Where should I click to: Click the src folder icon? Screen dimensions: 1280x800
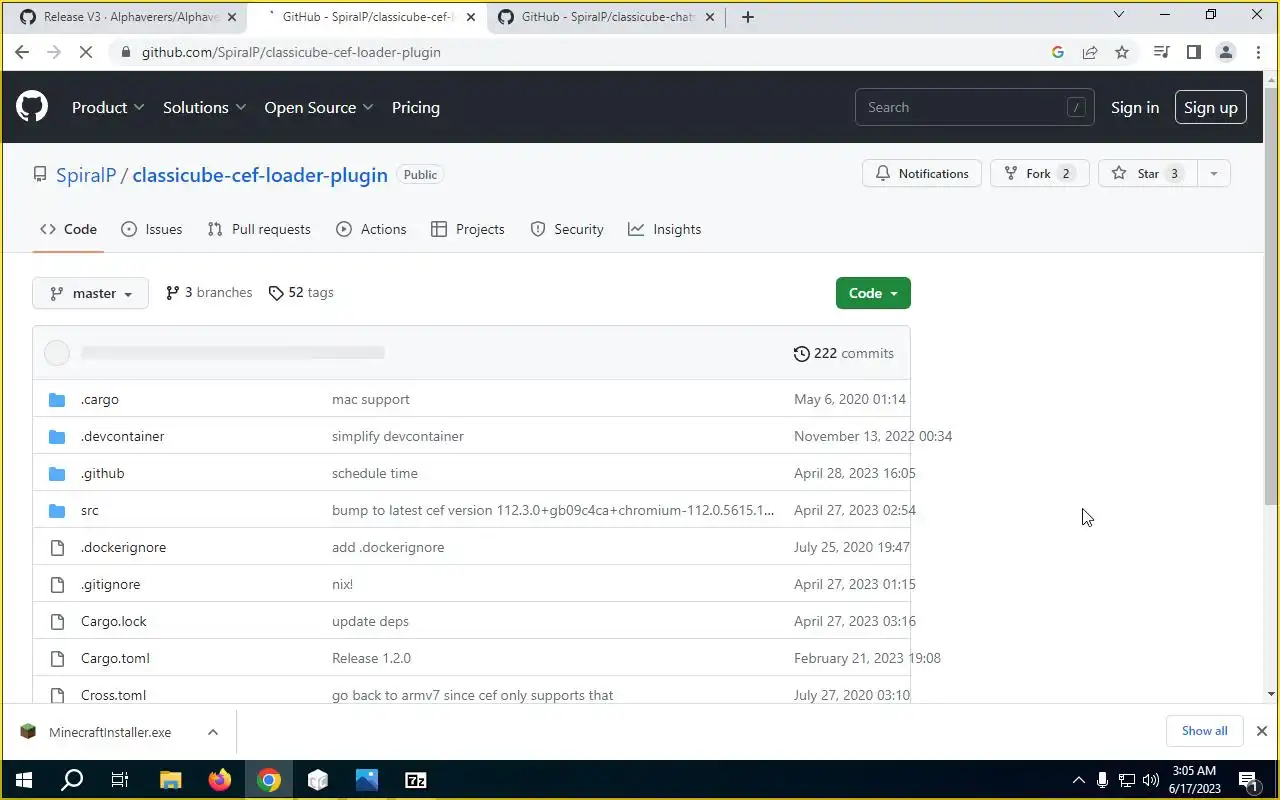pyautogui.click(x=57, y=511)
